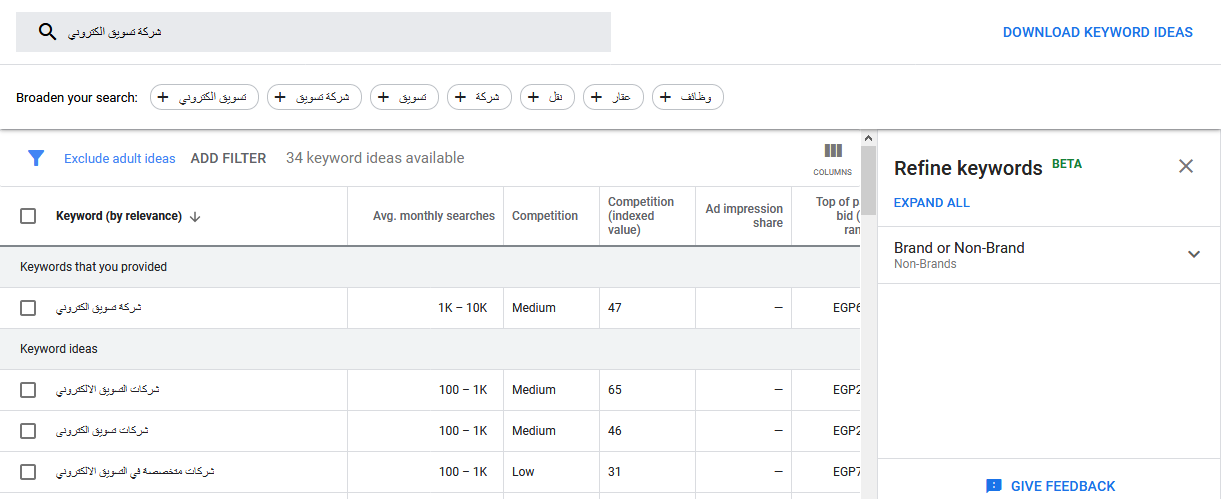Tick the Low competition keyword checkbox
1221x499 pixels.
[x=28, y=472]
